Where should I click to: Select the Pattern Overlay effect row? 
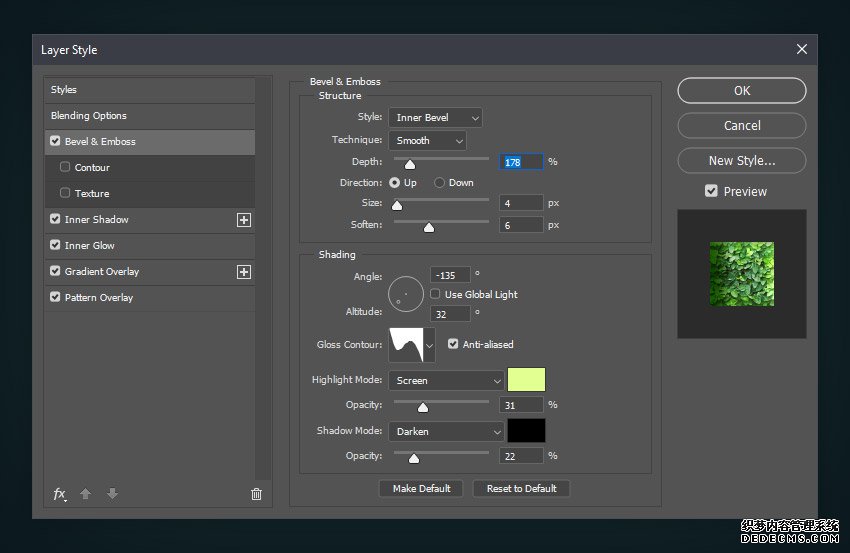pyautogui.click(x=150, y=298)
